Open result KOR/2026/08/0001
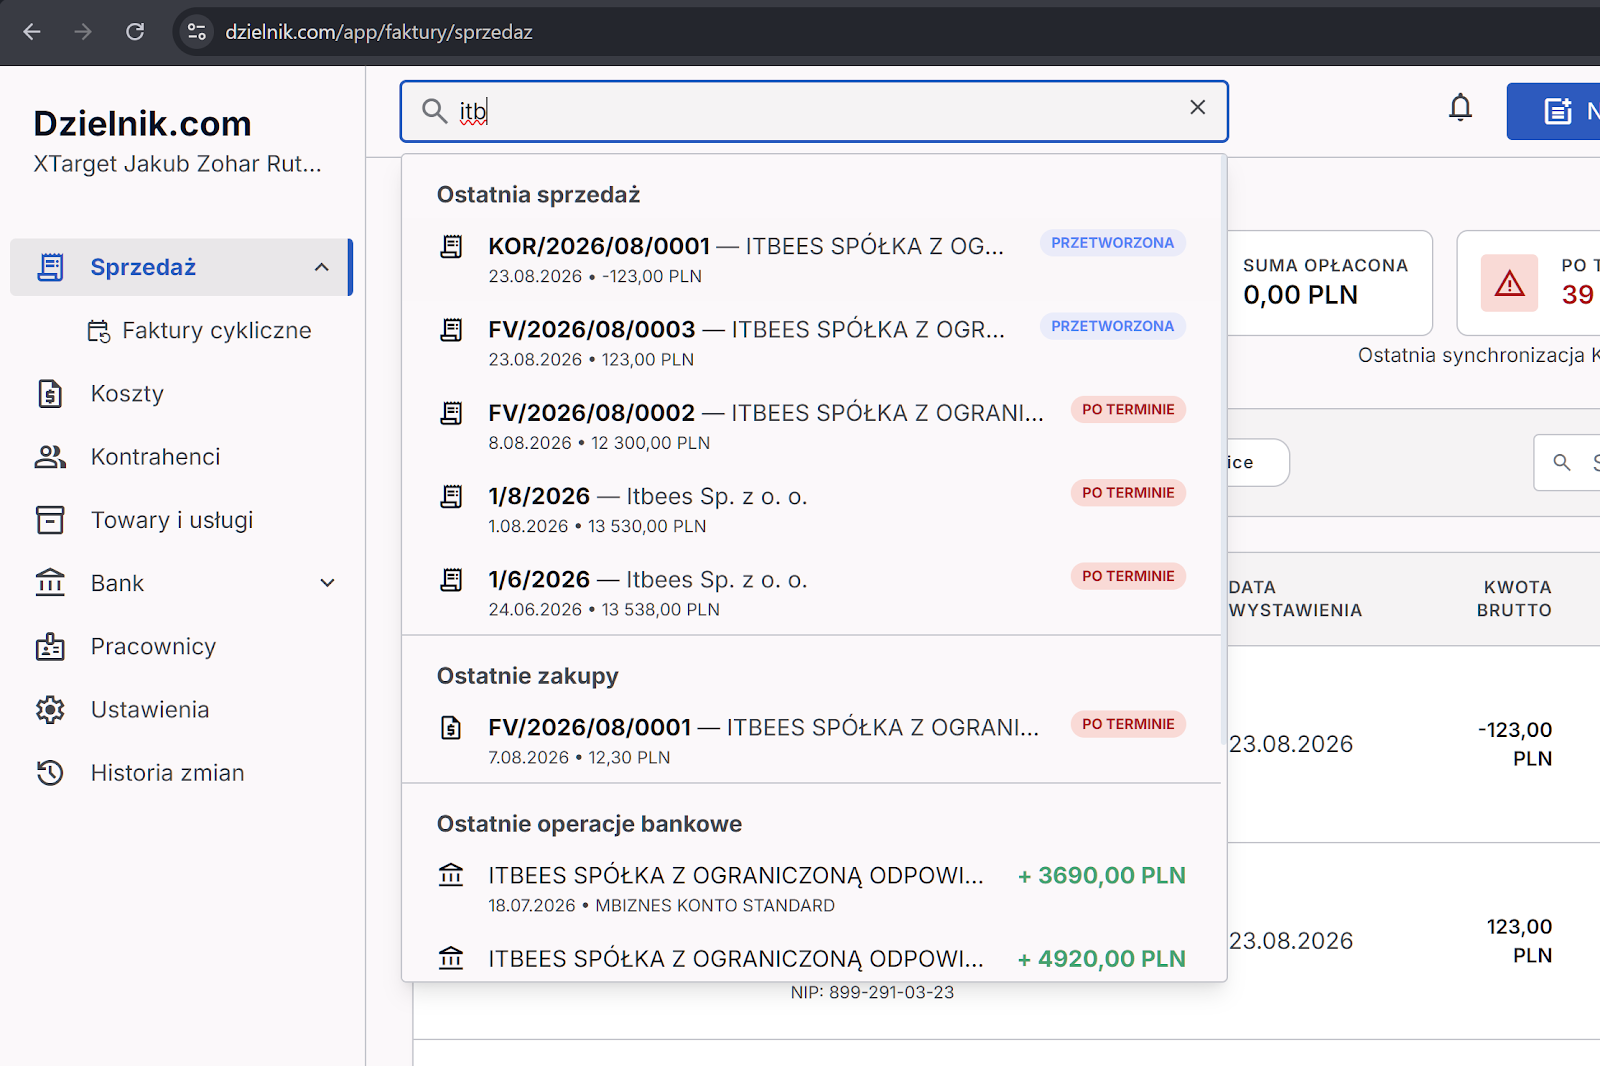The width and height of the screenshot is (1600, 1066). [812, 259]
